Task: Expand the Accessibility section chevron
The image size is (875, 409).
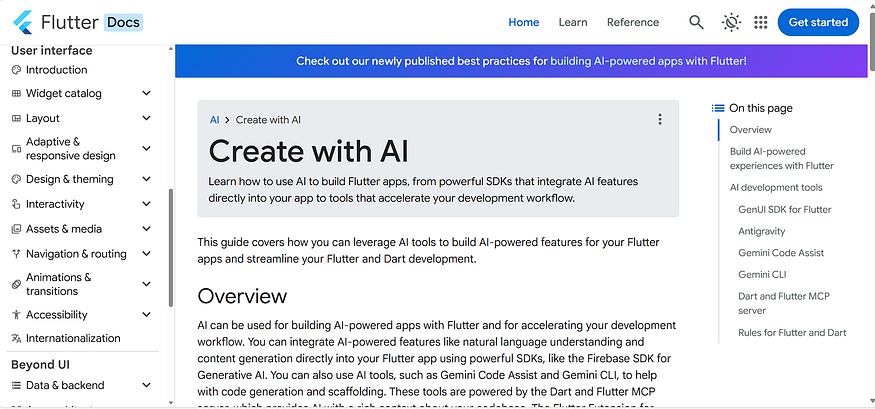Action: pyautogui.click(x=146, y=315)
